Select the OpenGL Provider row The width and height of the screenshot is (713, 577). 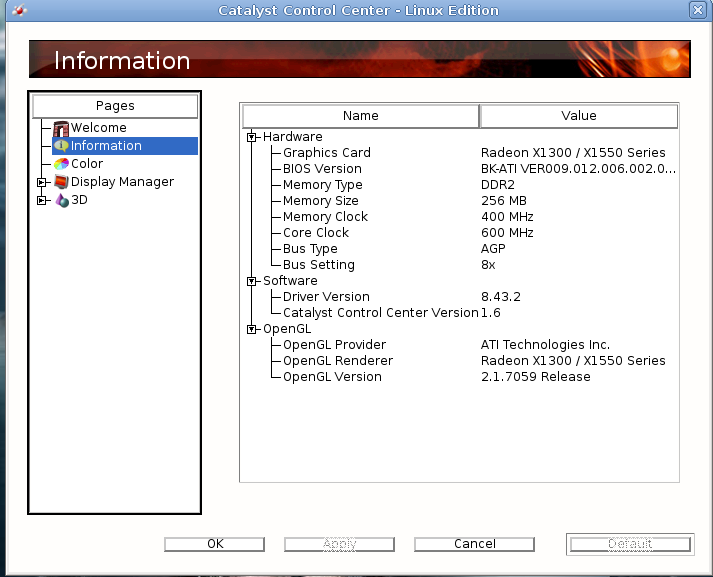(460, 345)
